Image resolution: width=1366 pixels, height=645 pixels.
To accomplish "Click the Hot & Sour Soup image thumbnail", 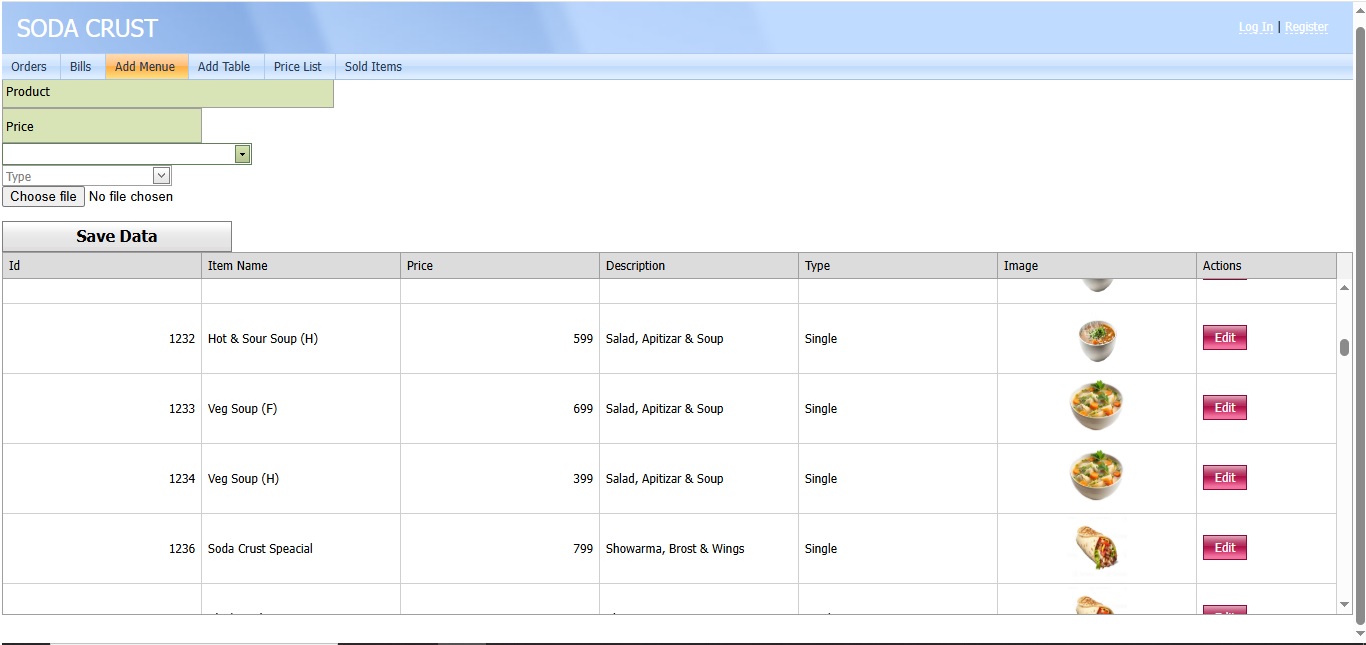I will (x=1097, y=339).
